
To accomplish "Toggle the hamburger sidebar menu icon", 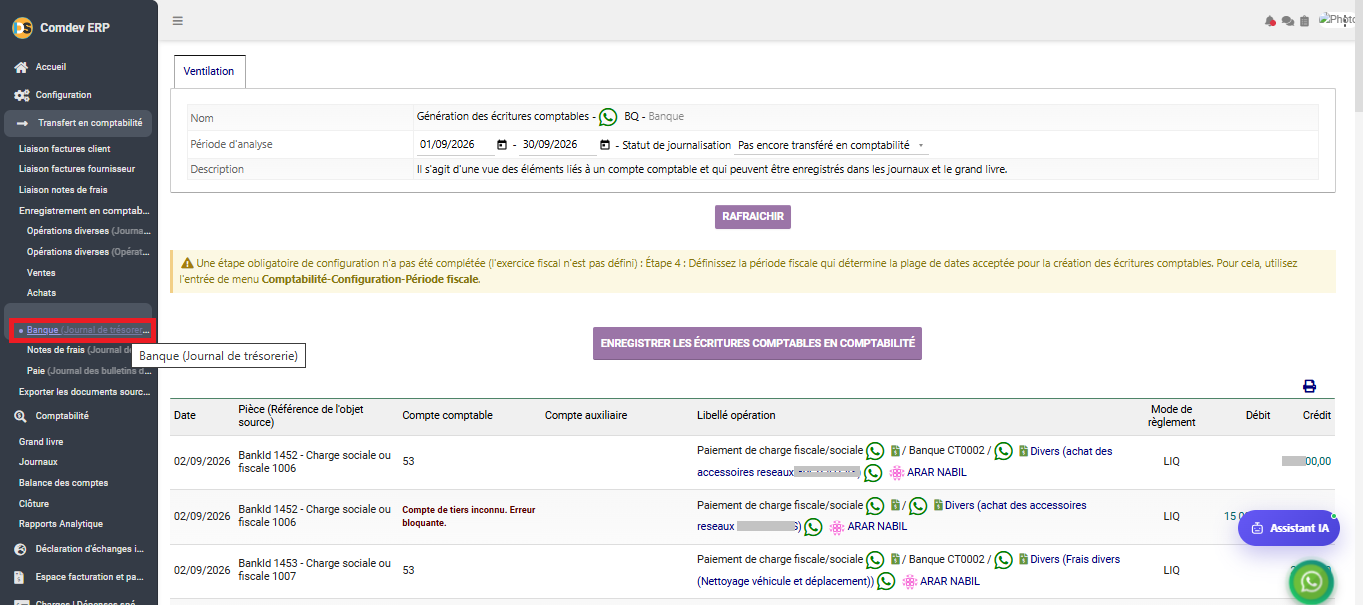I will point(178,21).
